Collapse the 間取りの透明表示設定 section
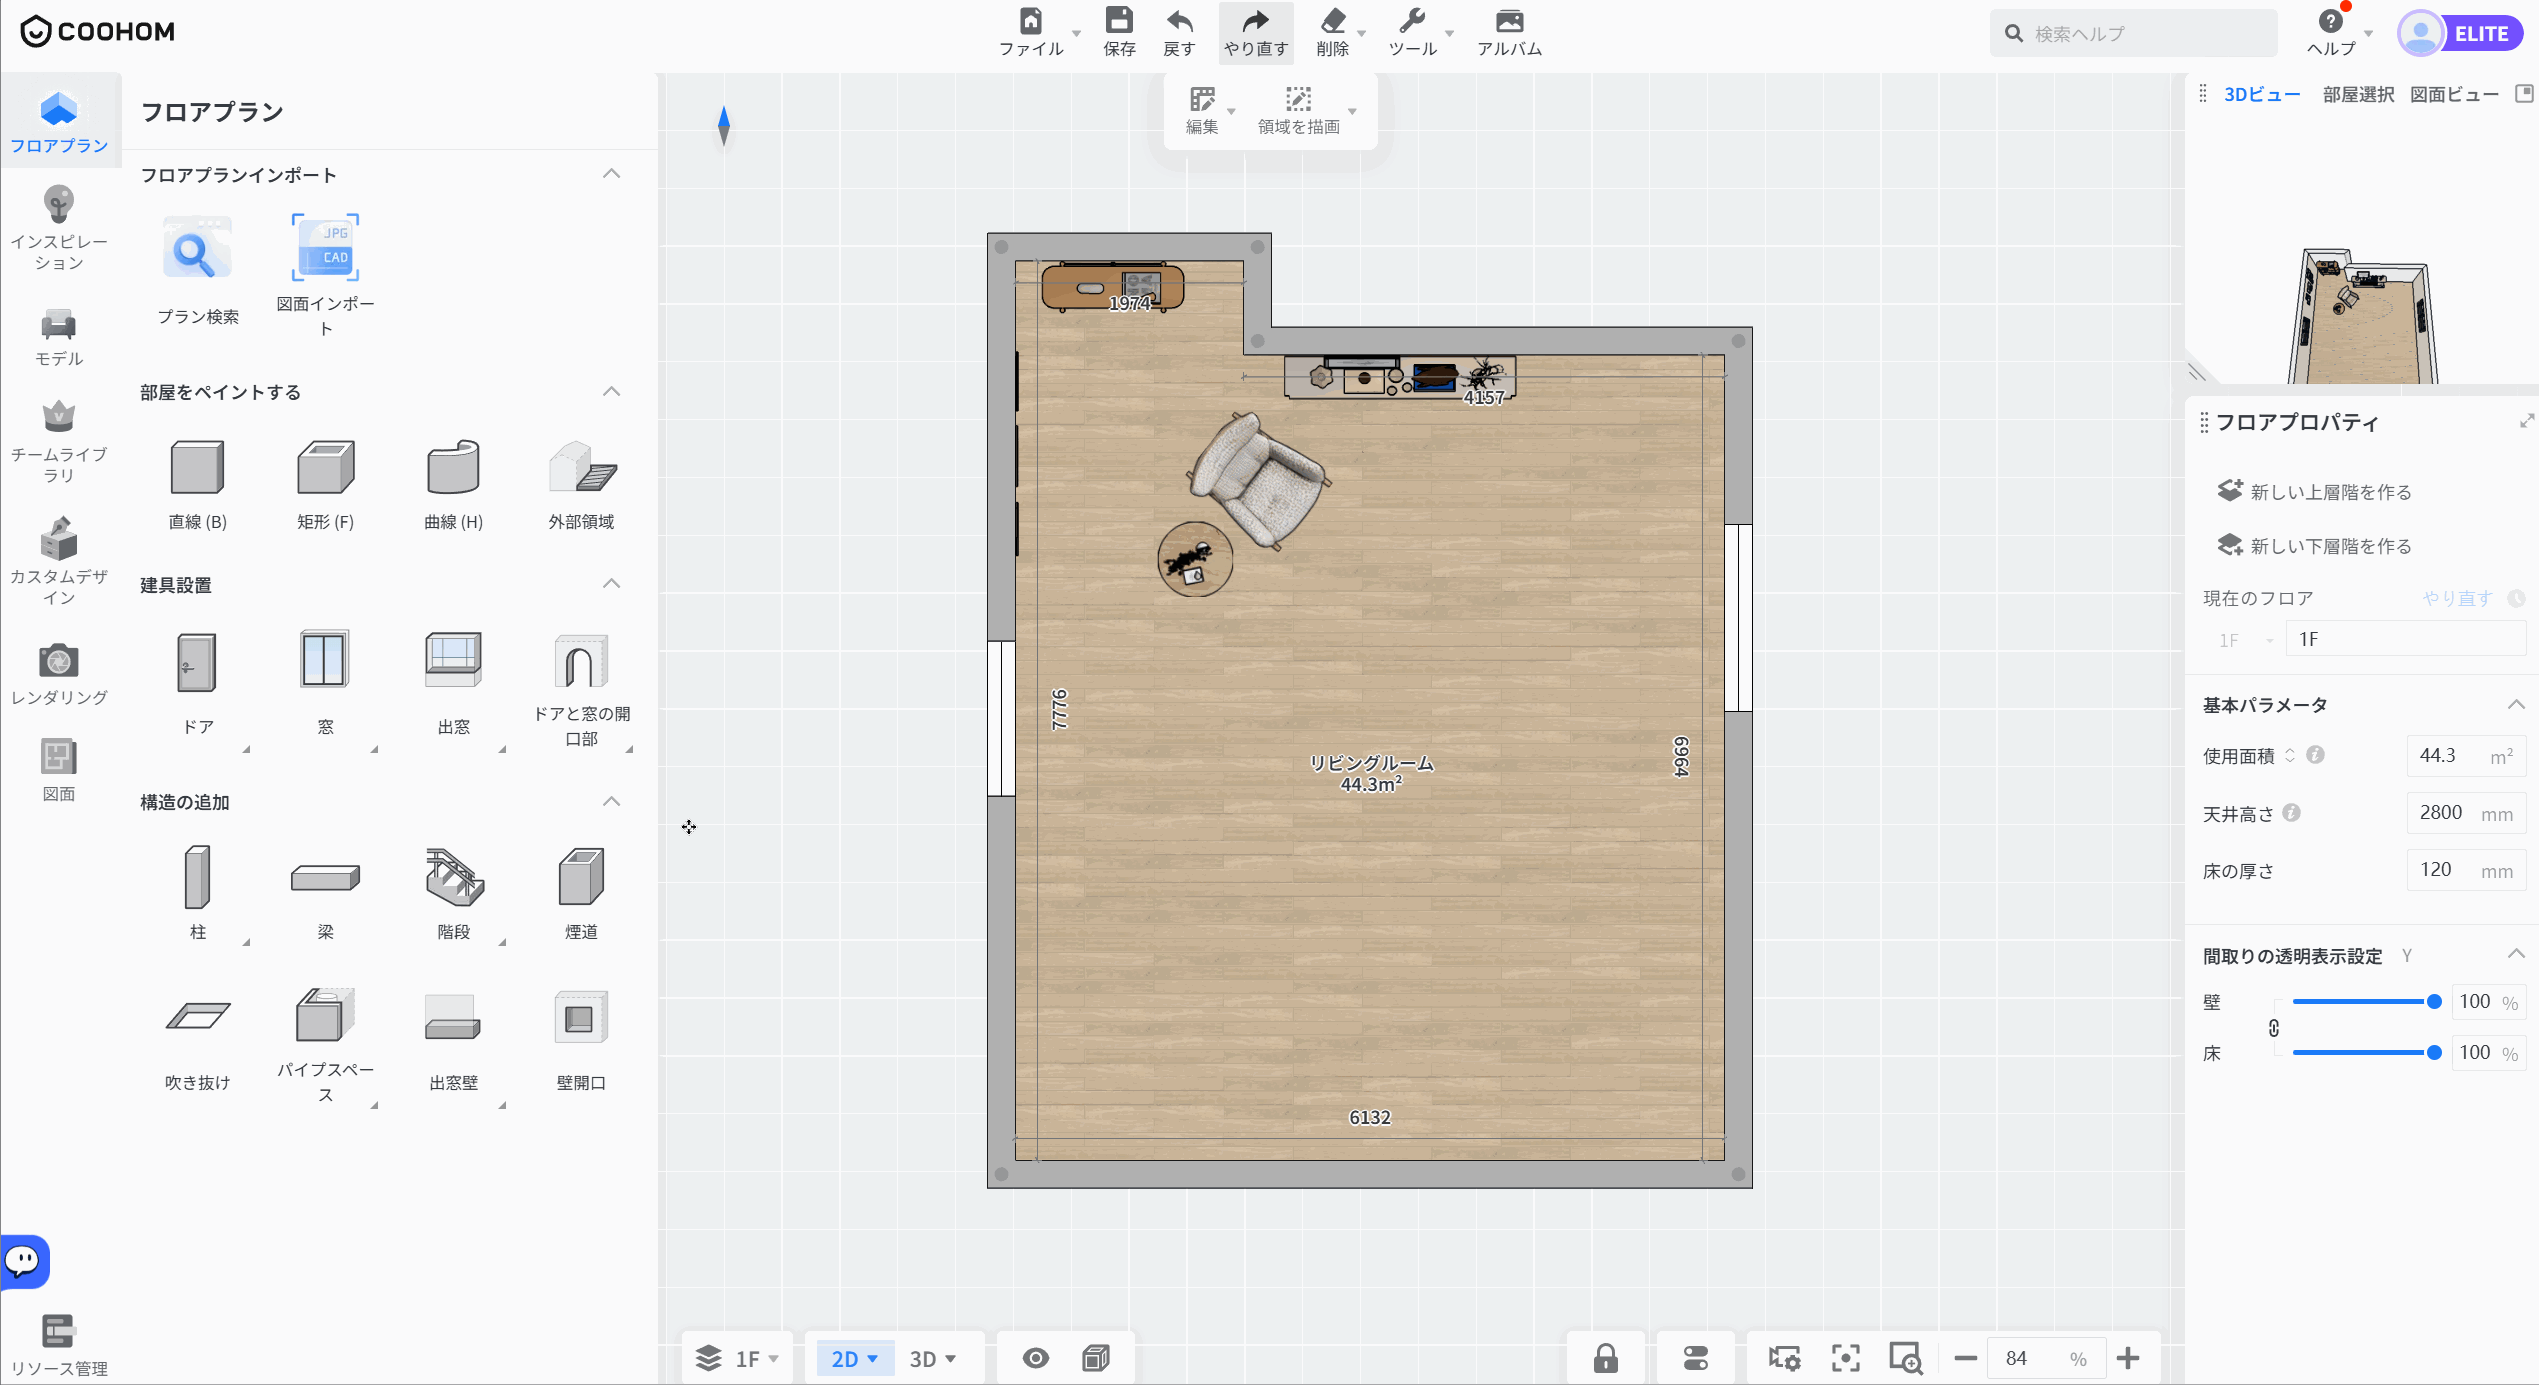 click(2516, 955)
